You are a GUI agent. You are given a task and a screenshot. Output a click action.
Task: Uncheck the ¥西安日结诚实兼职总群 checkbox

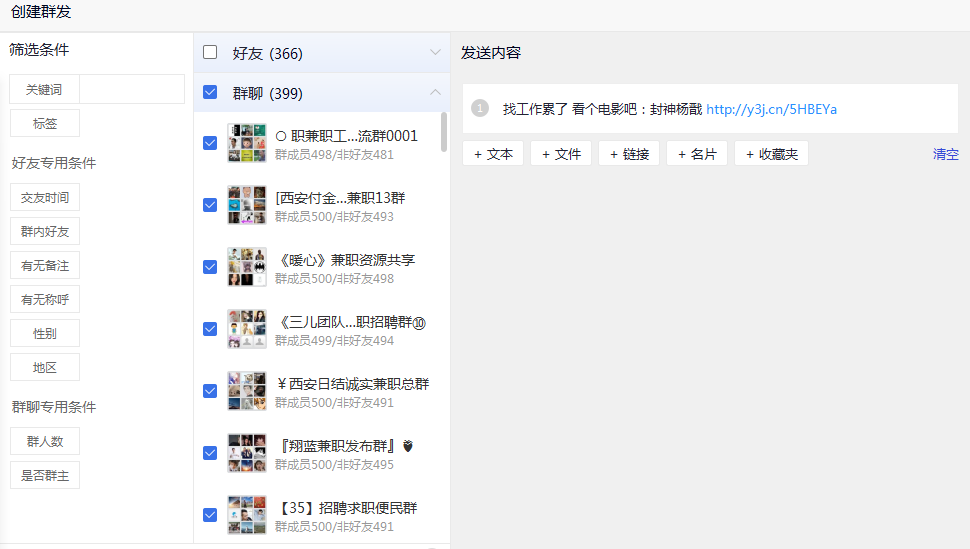[210, 391]
